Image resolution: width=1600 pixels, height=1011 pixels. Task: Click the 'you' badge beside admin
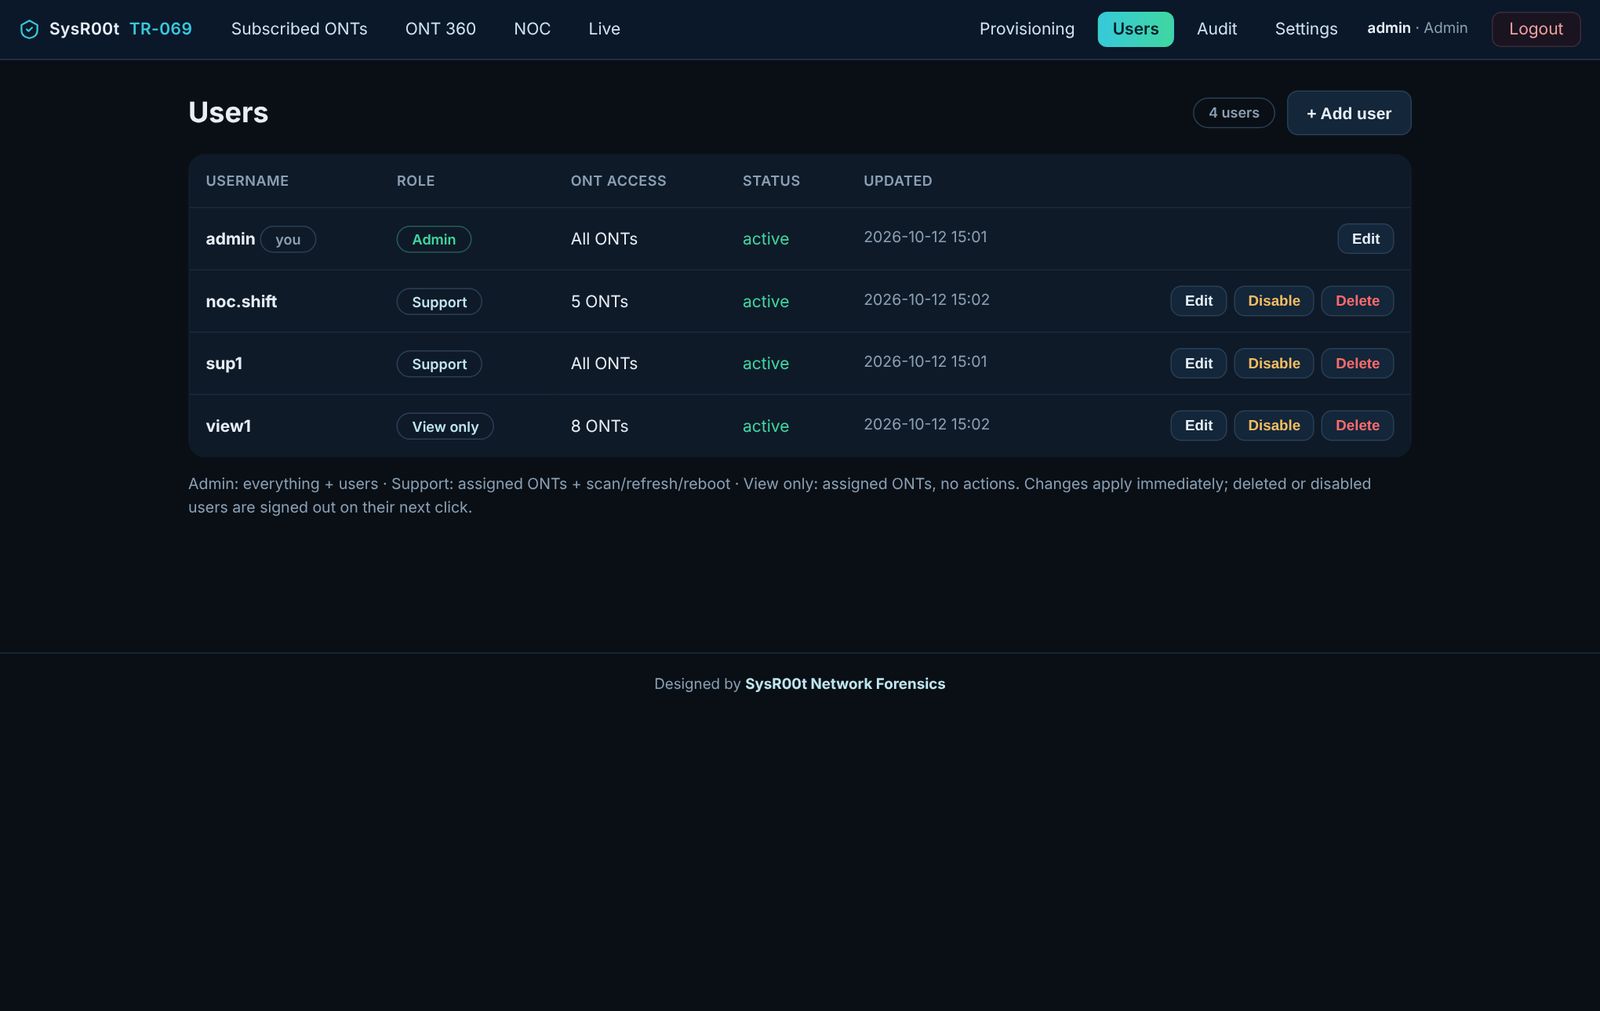pos(288,239)
